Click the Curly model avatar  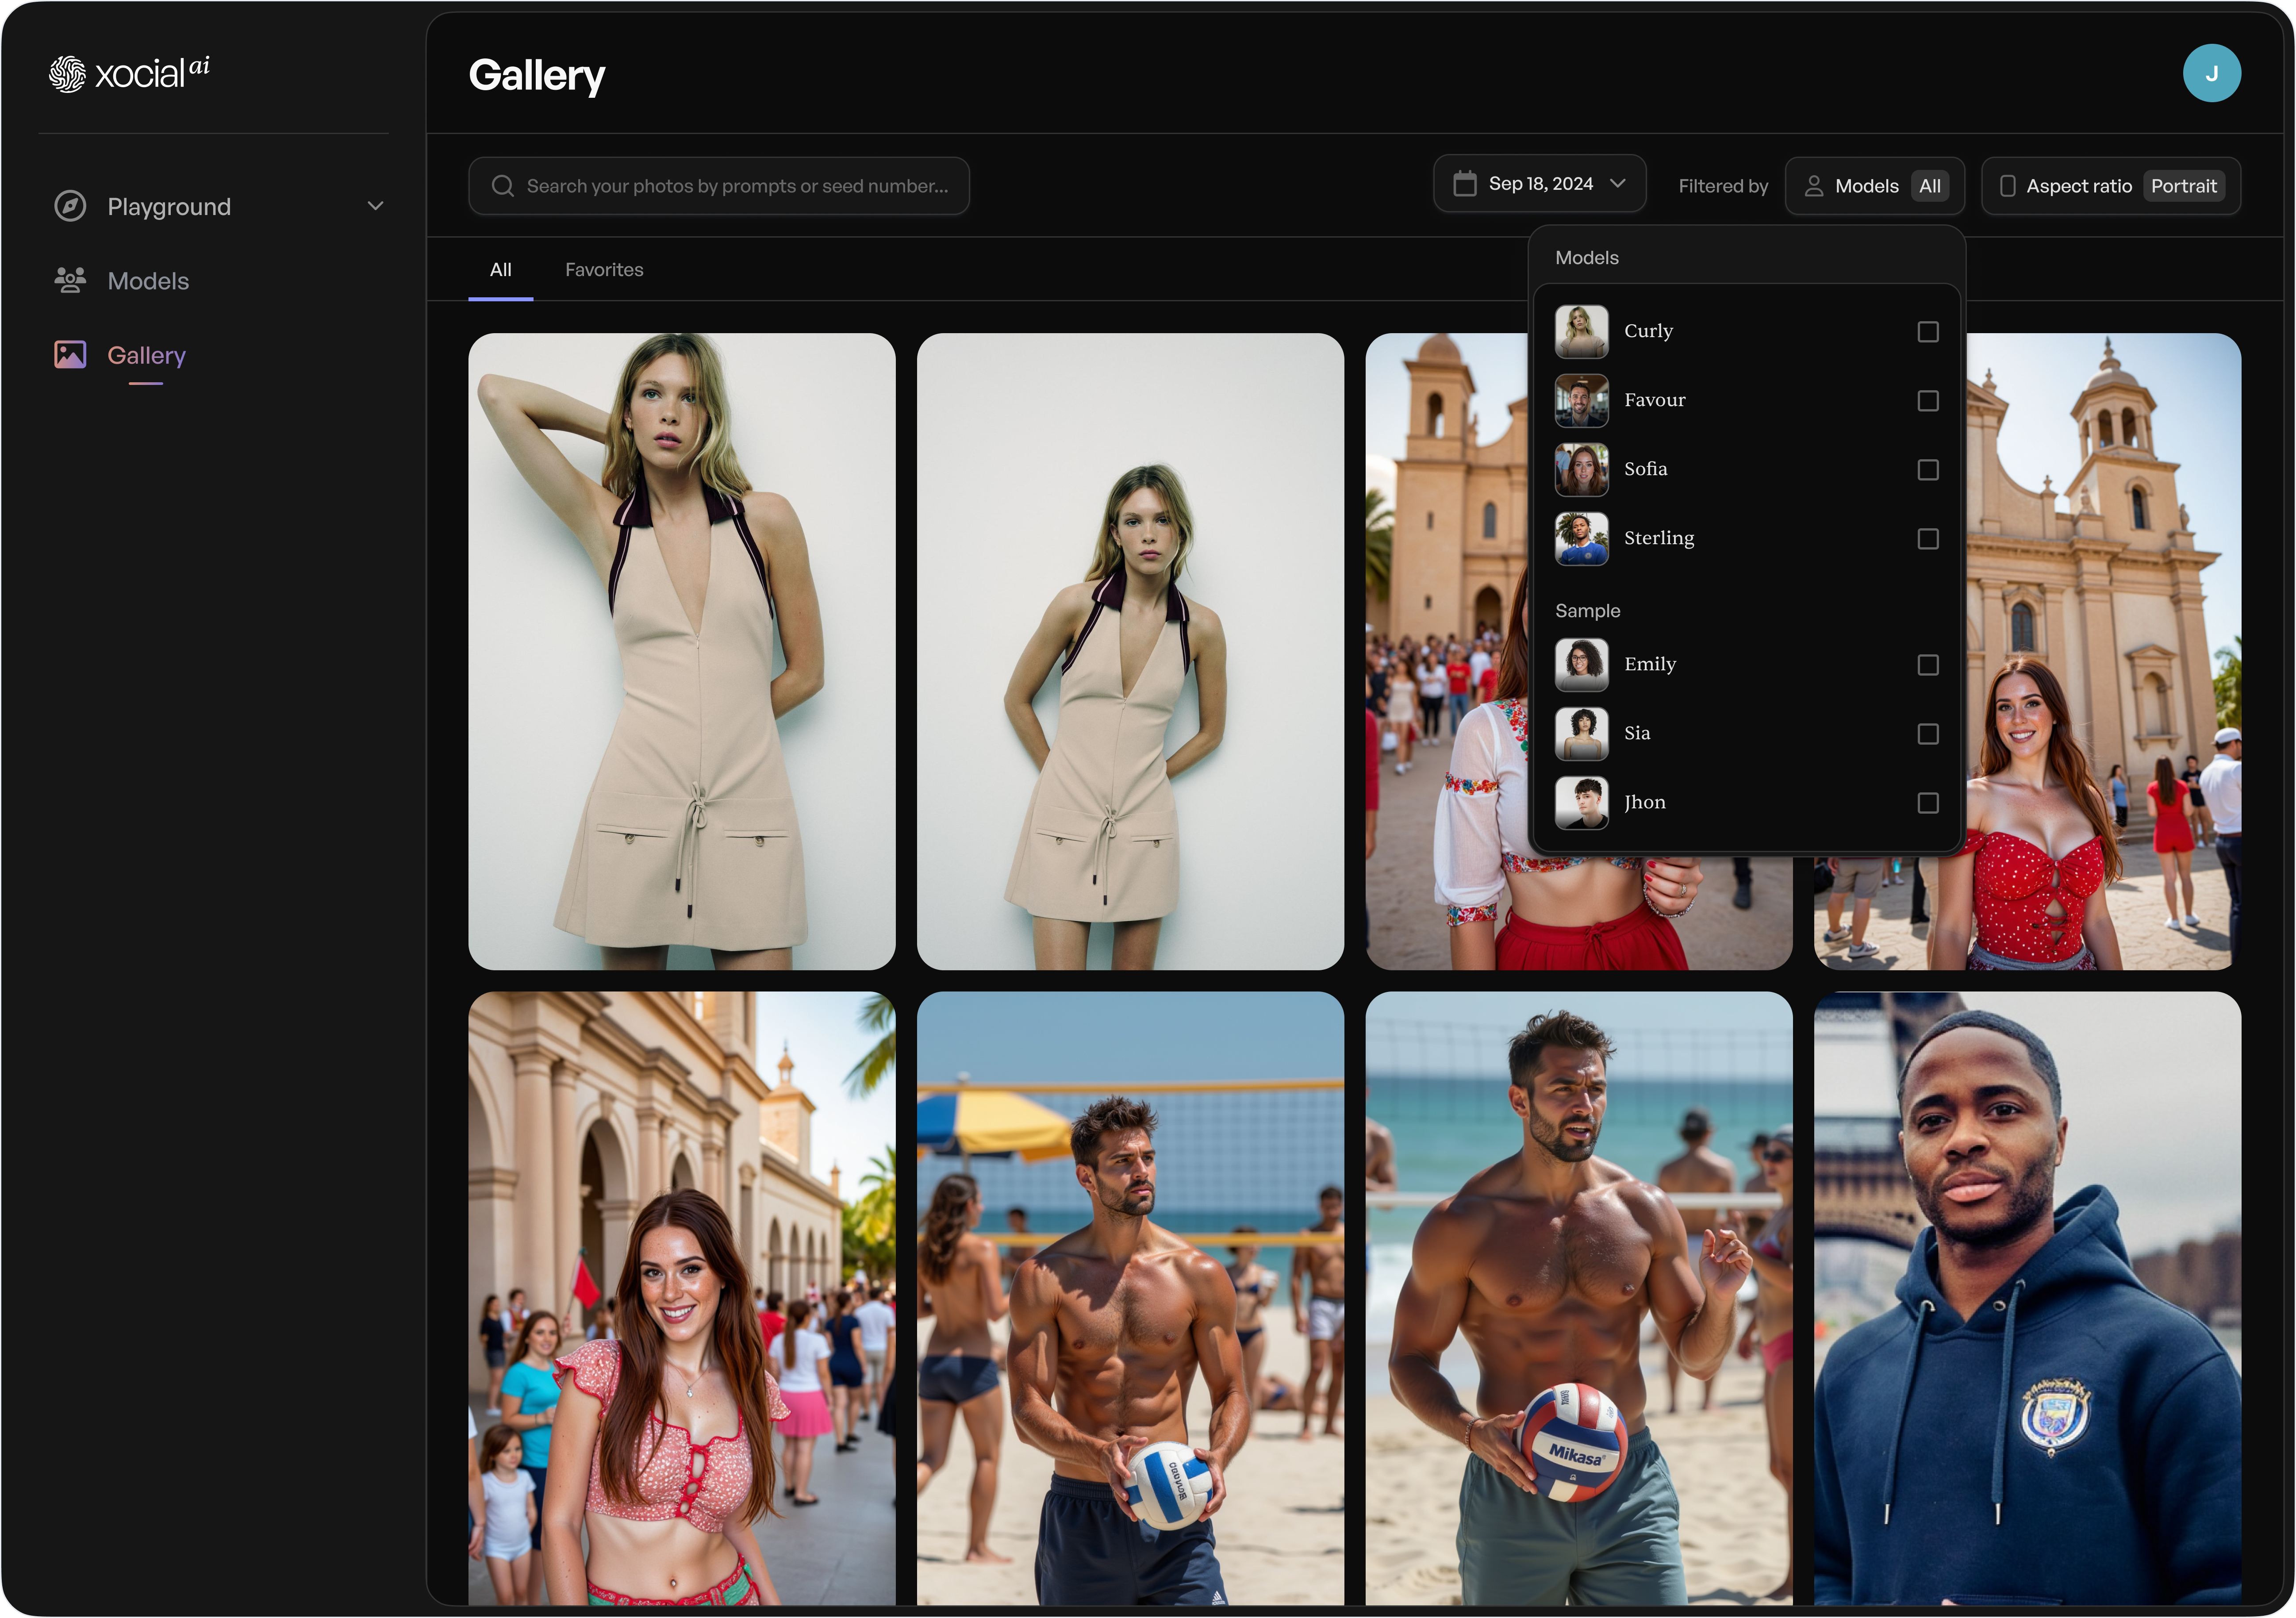1582,331
